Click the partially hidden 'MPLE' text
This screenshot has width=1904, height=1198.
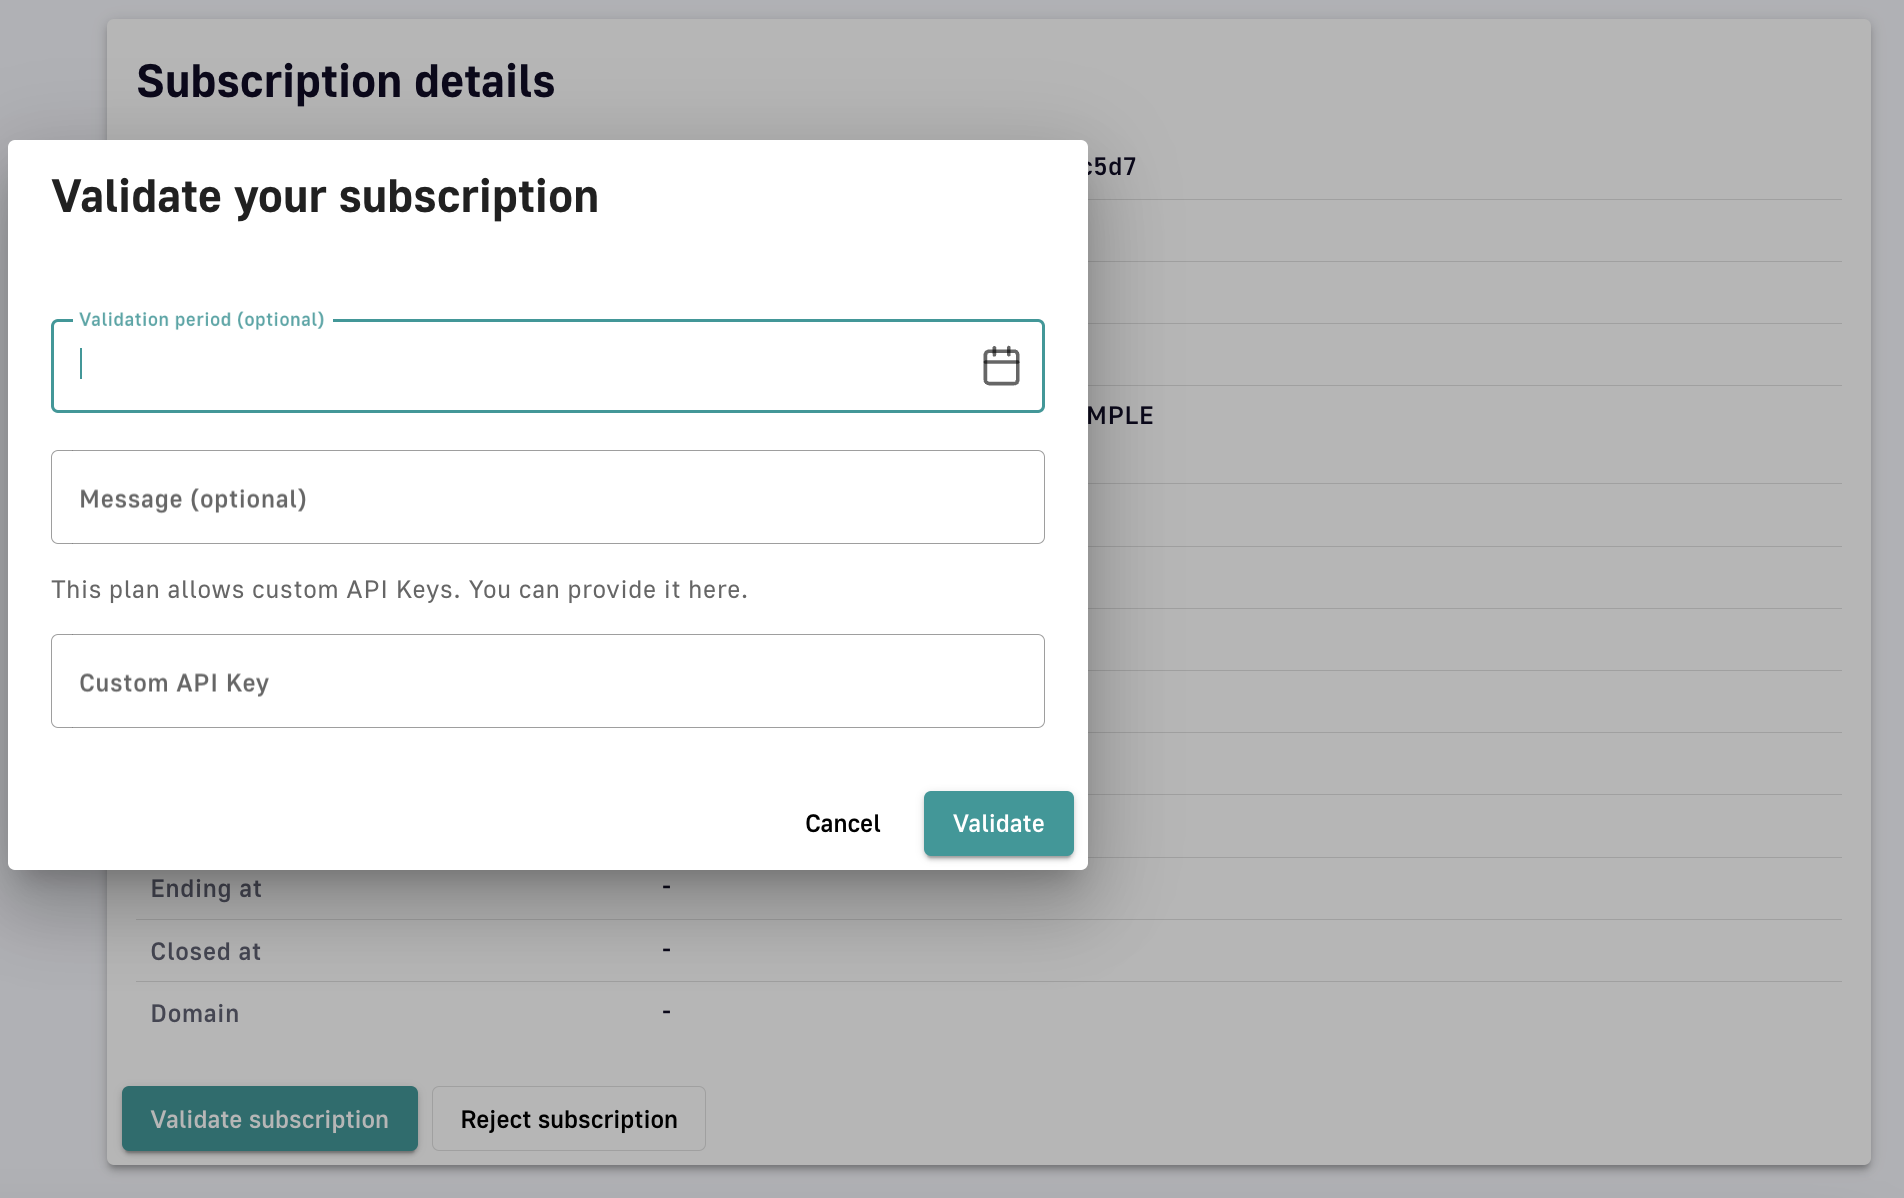[1121, 416]
